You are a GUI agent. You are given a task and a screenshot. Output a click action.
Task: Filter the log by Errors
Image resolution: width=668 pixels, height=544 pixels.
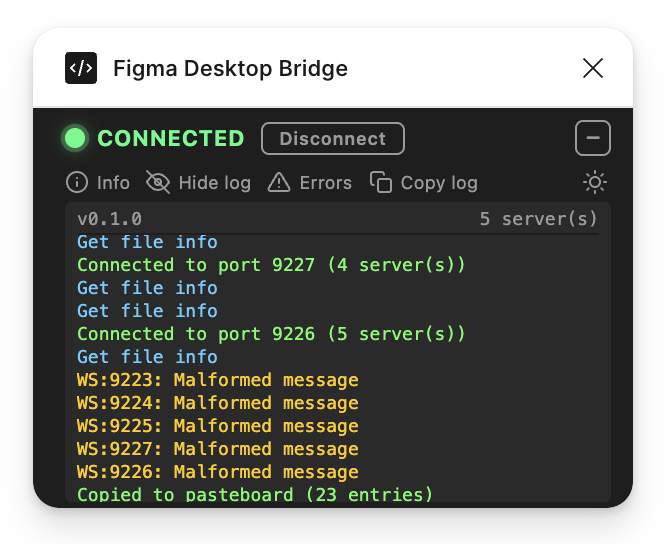325,183
